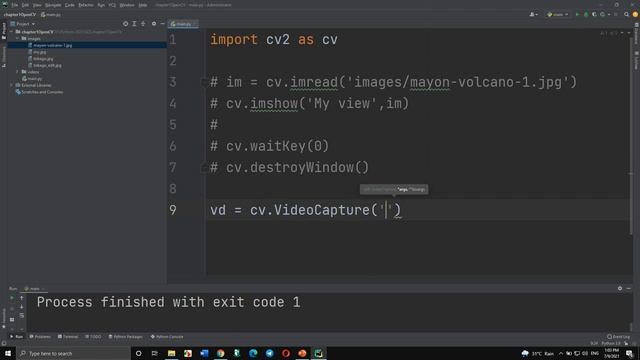Open Microsoft Edge from taskbar
The width and height of the screenshot is (640, 360).
click(x=253, y=353)
